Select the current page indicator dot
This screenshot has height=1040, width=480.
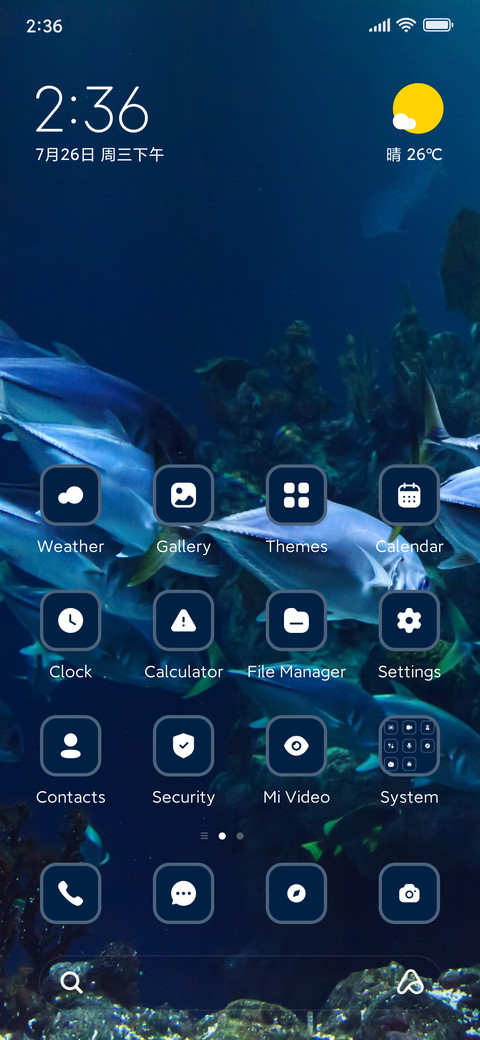222,836
